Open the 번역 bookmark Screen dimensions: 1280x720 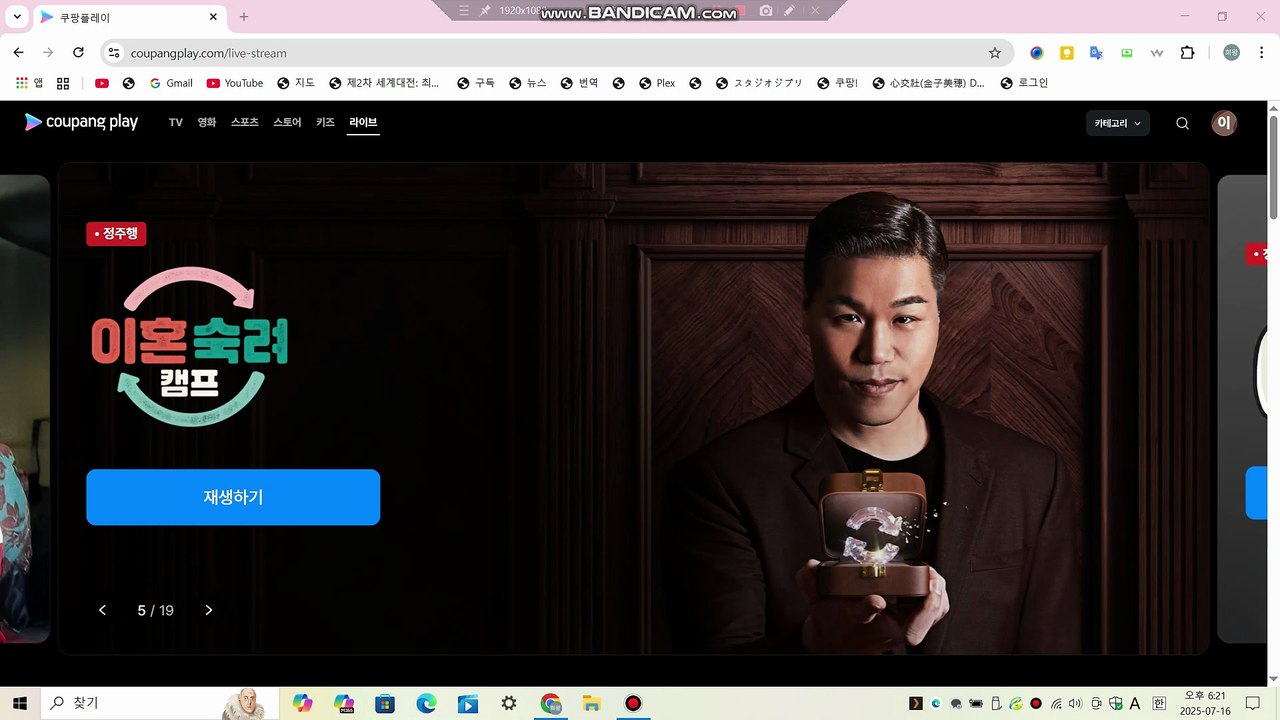click(580, 83)
